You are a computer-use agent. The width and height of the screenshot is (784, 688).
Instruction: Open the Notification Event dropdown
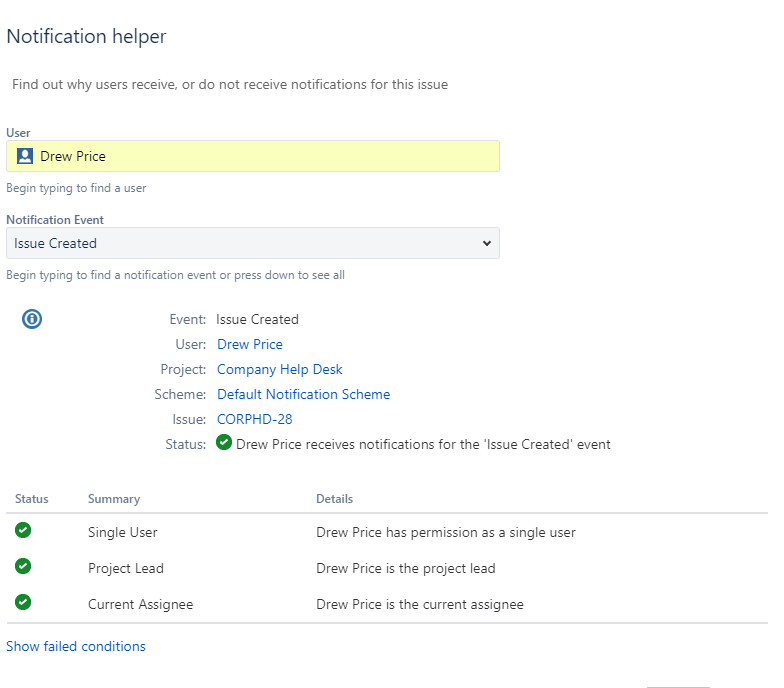click(x=253, y=243)
